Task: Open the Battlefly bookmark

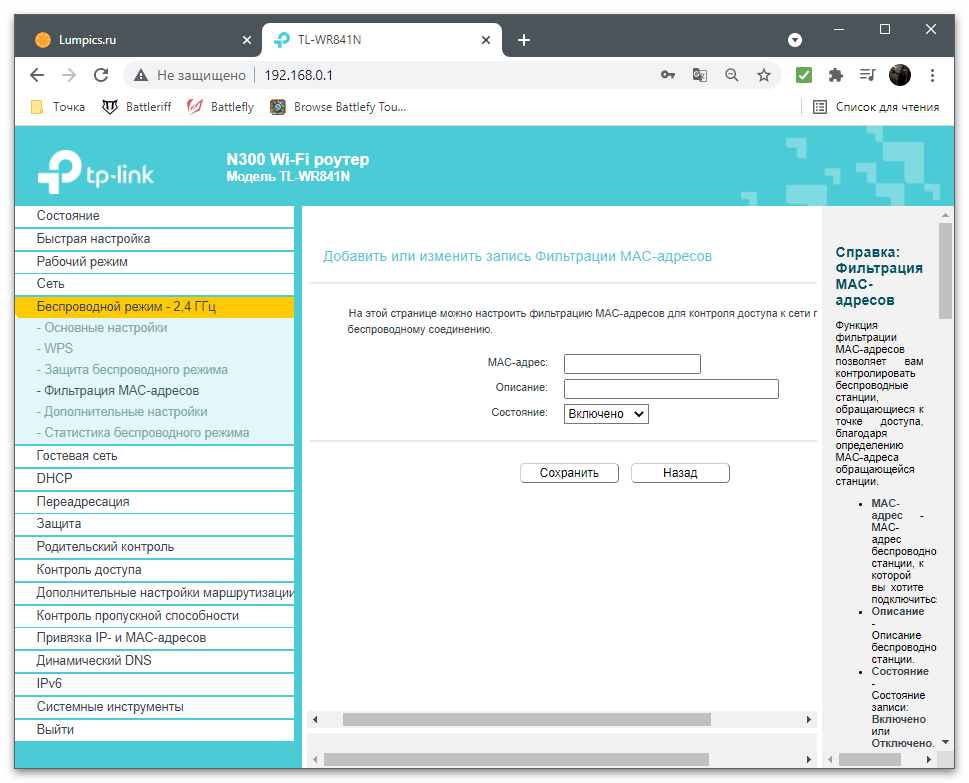Action: pos(220,107)
